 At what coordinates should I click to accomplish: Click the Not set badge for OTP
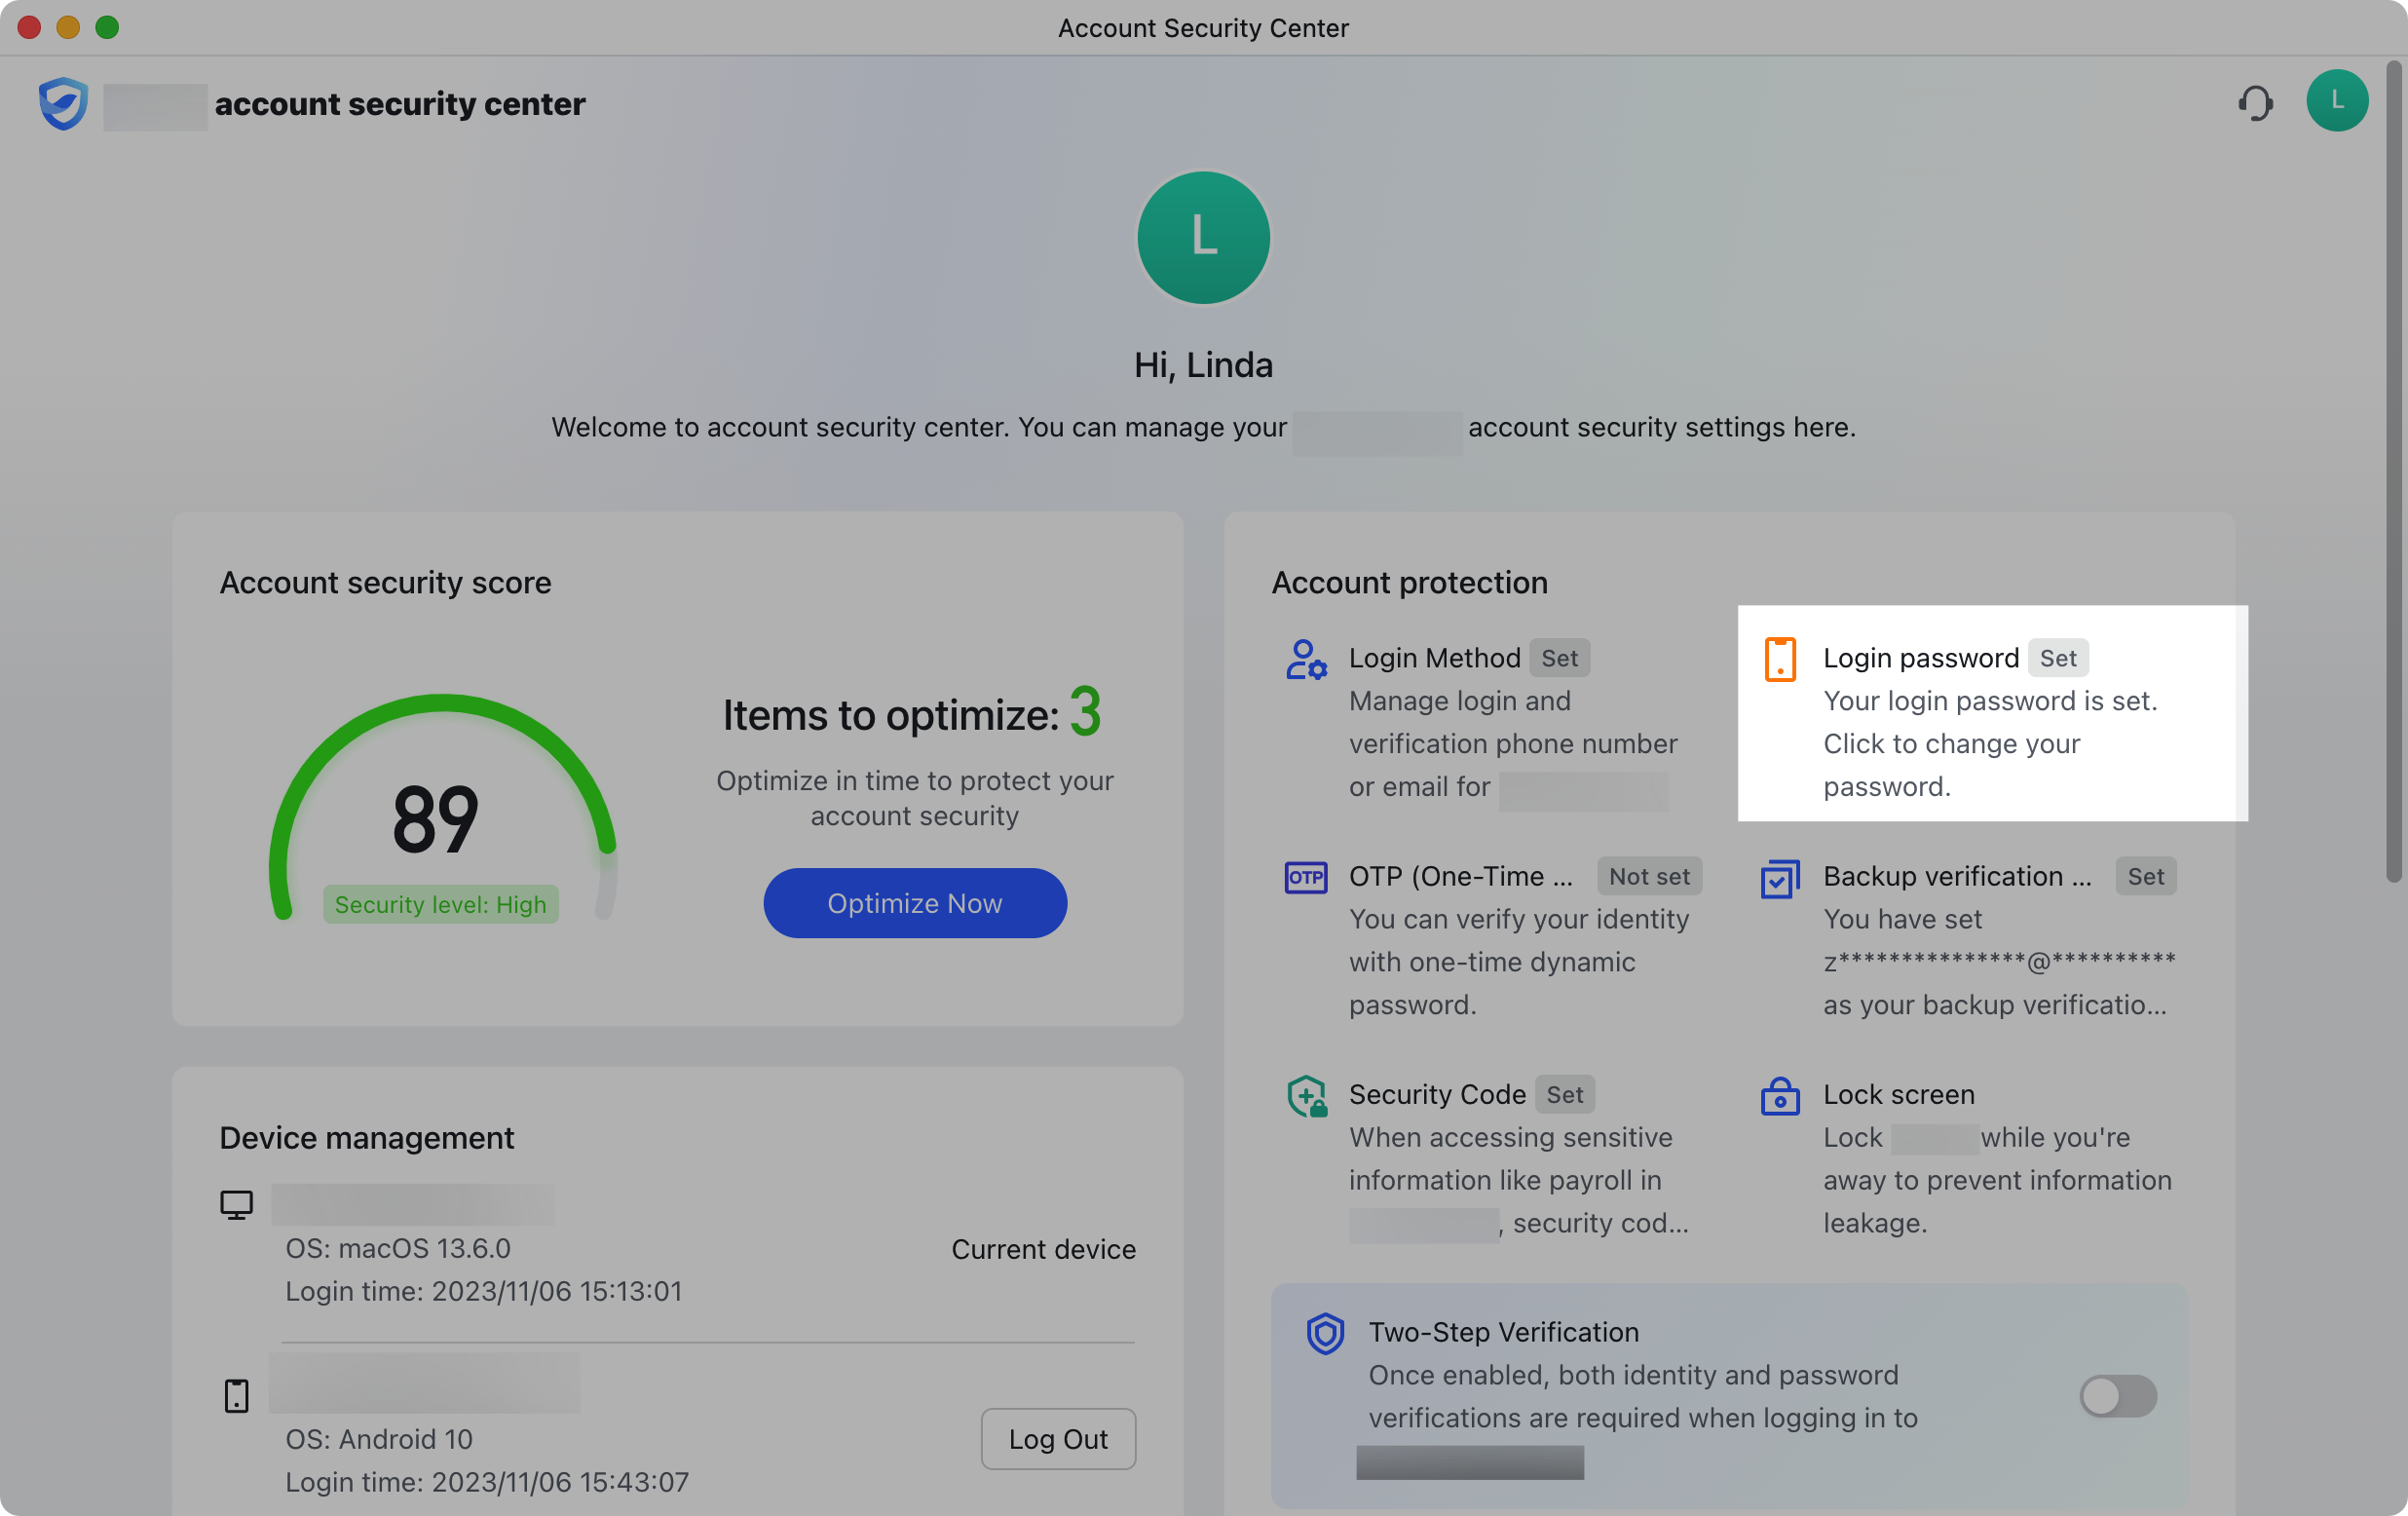pyautogui.click(x=1649, y=876)
